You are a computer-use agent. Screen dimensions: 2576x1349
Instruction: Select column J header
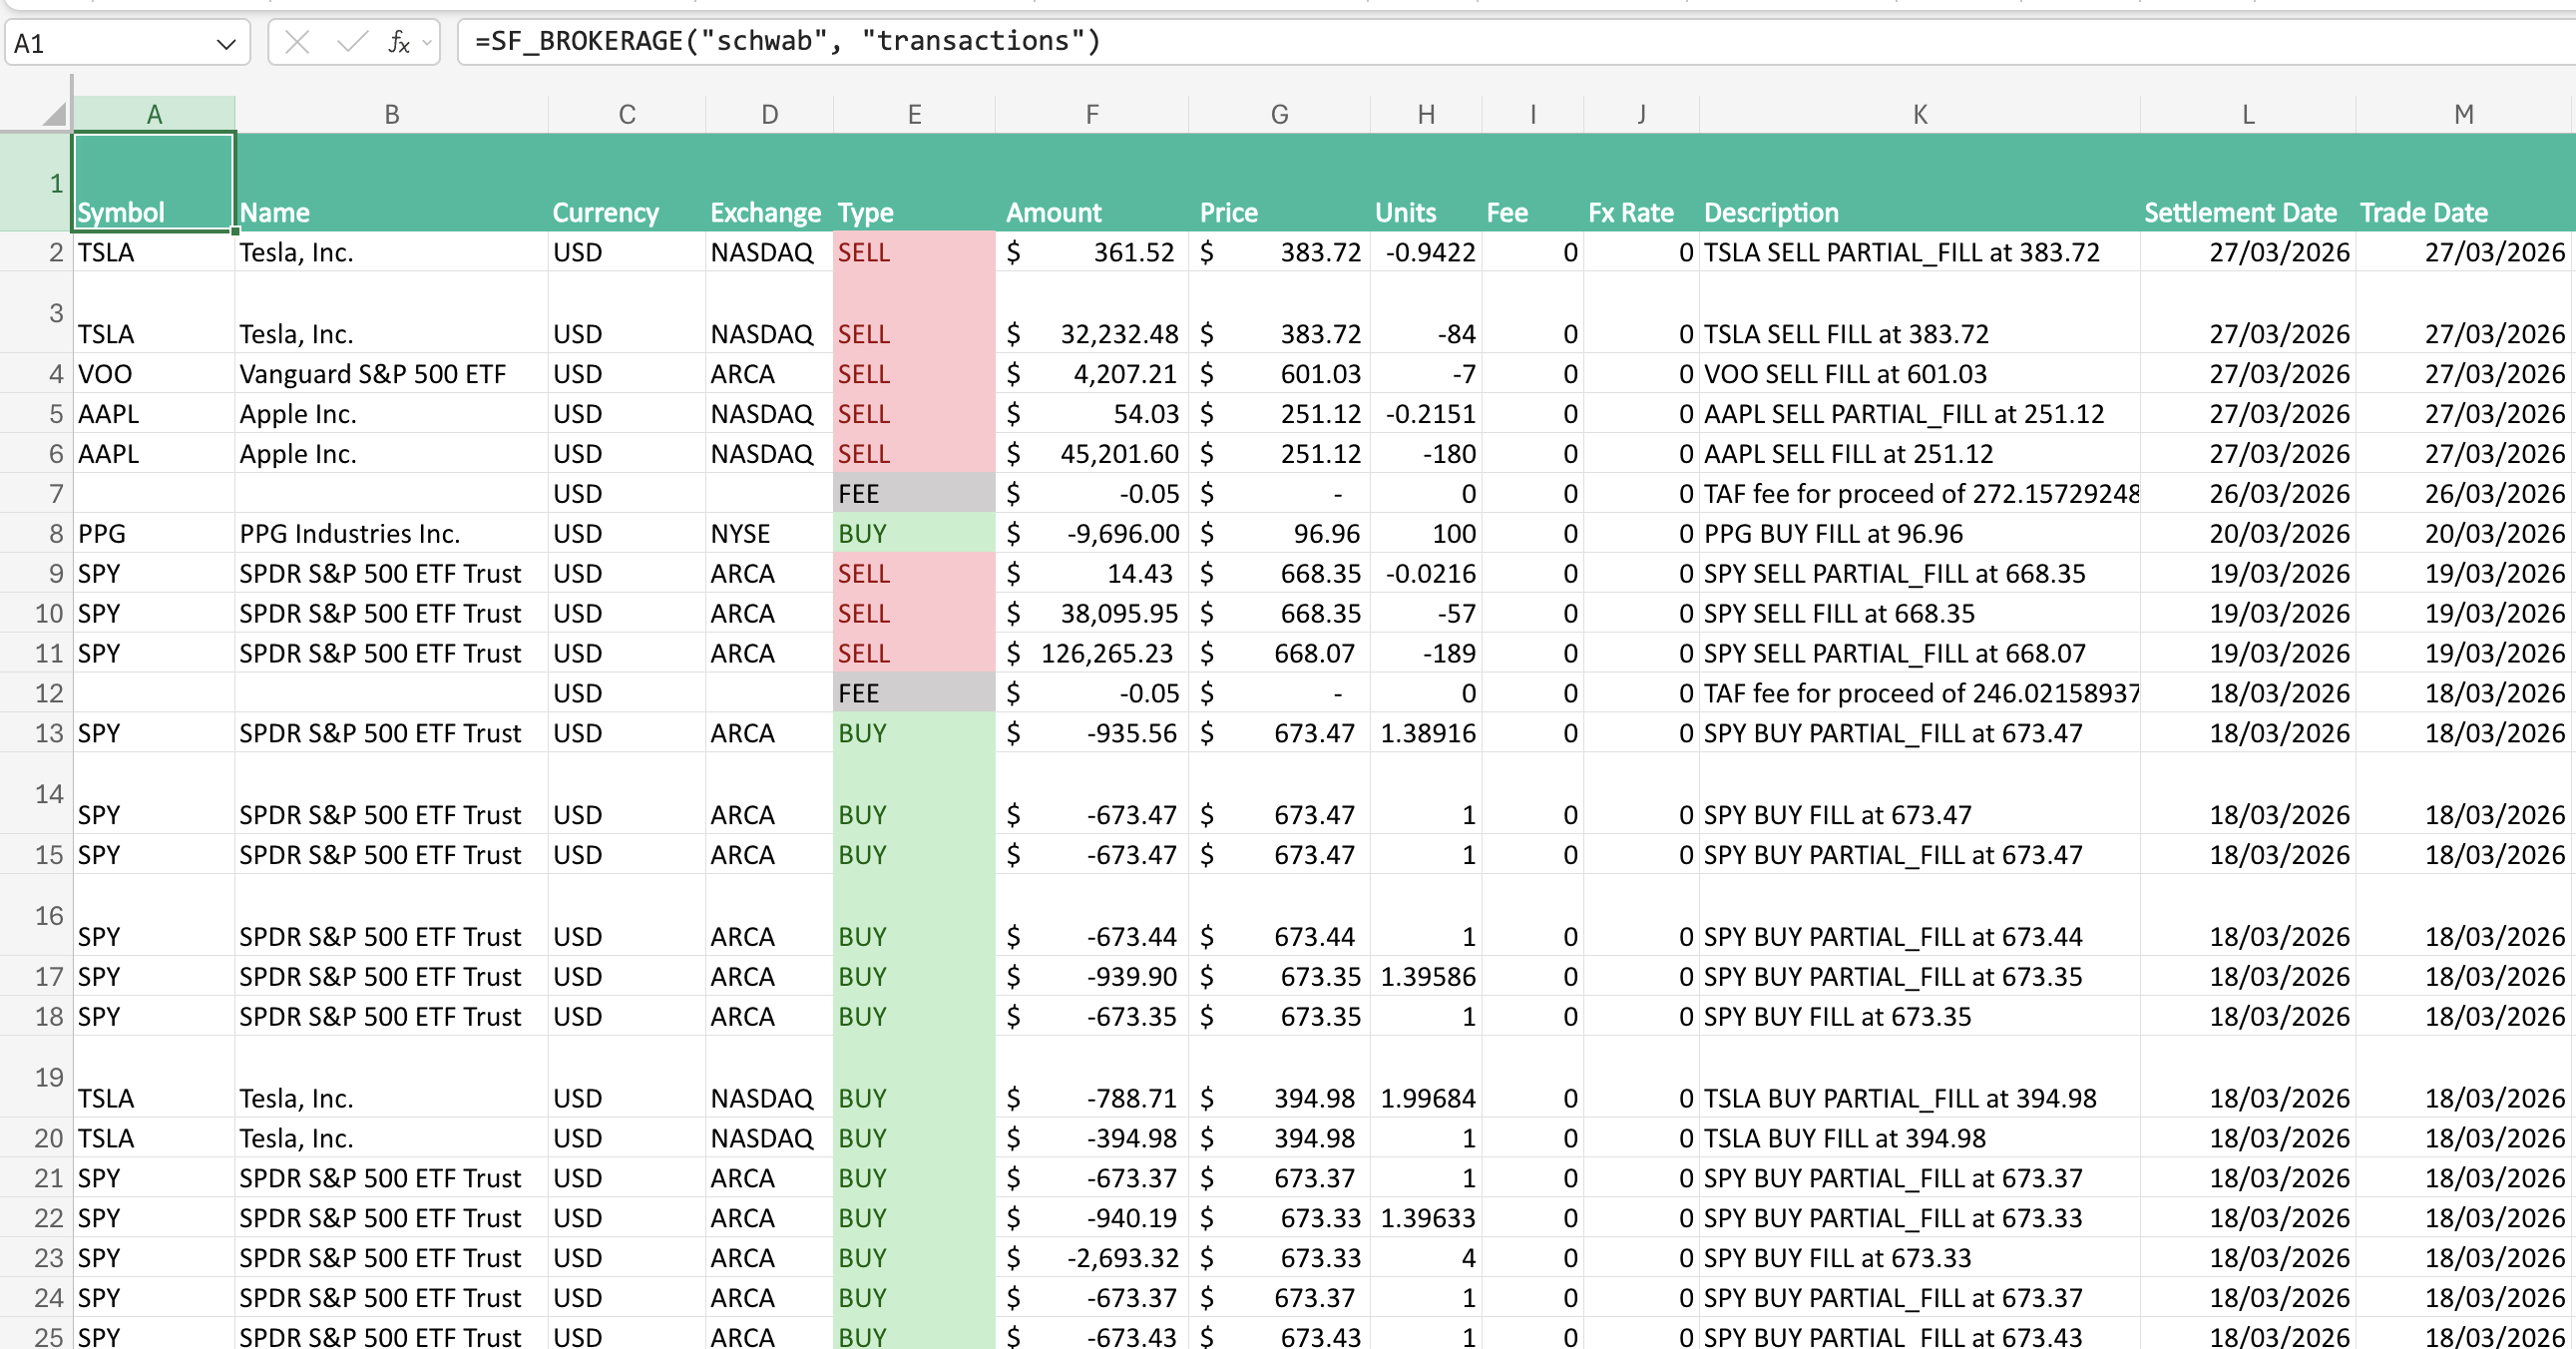[1642, 114]
